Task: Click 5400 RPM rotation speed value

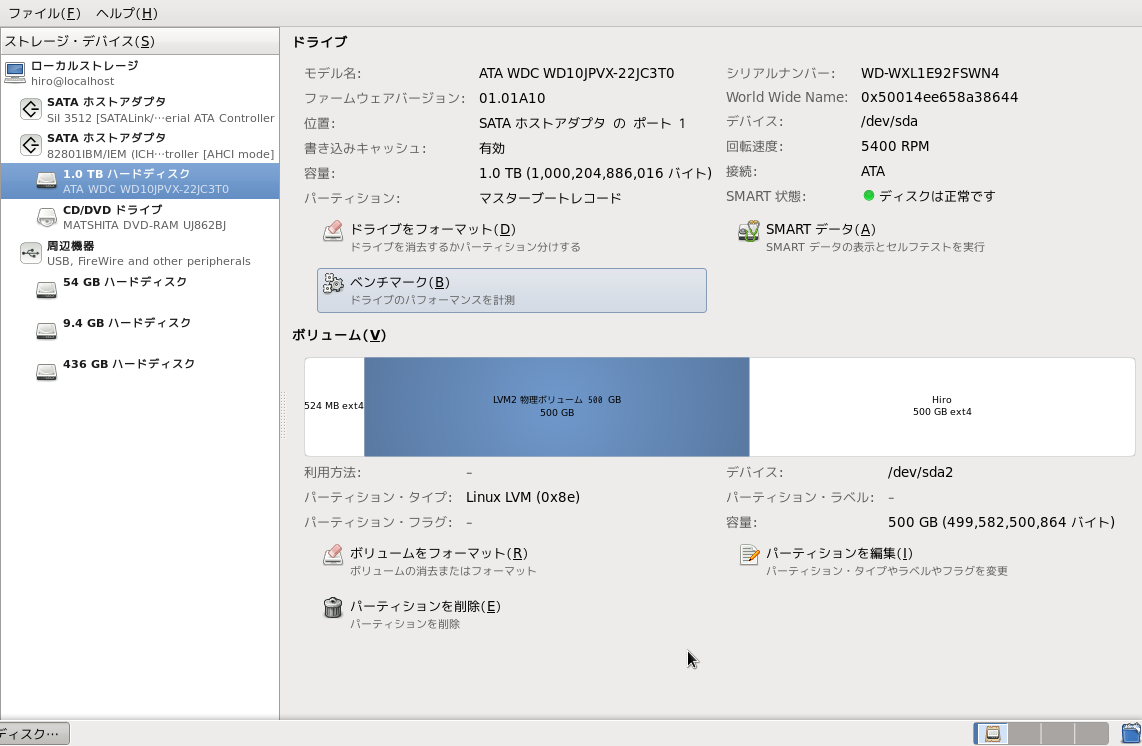Action: pos(895,146)
